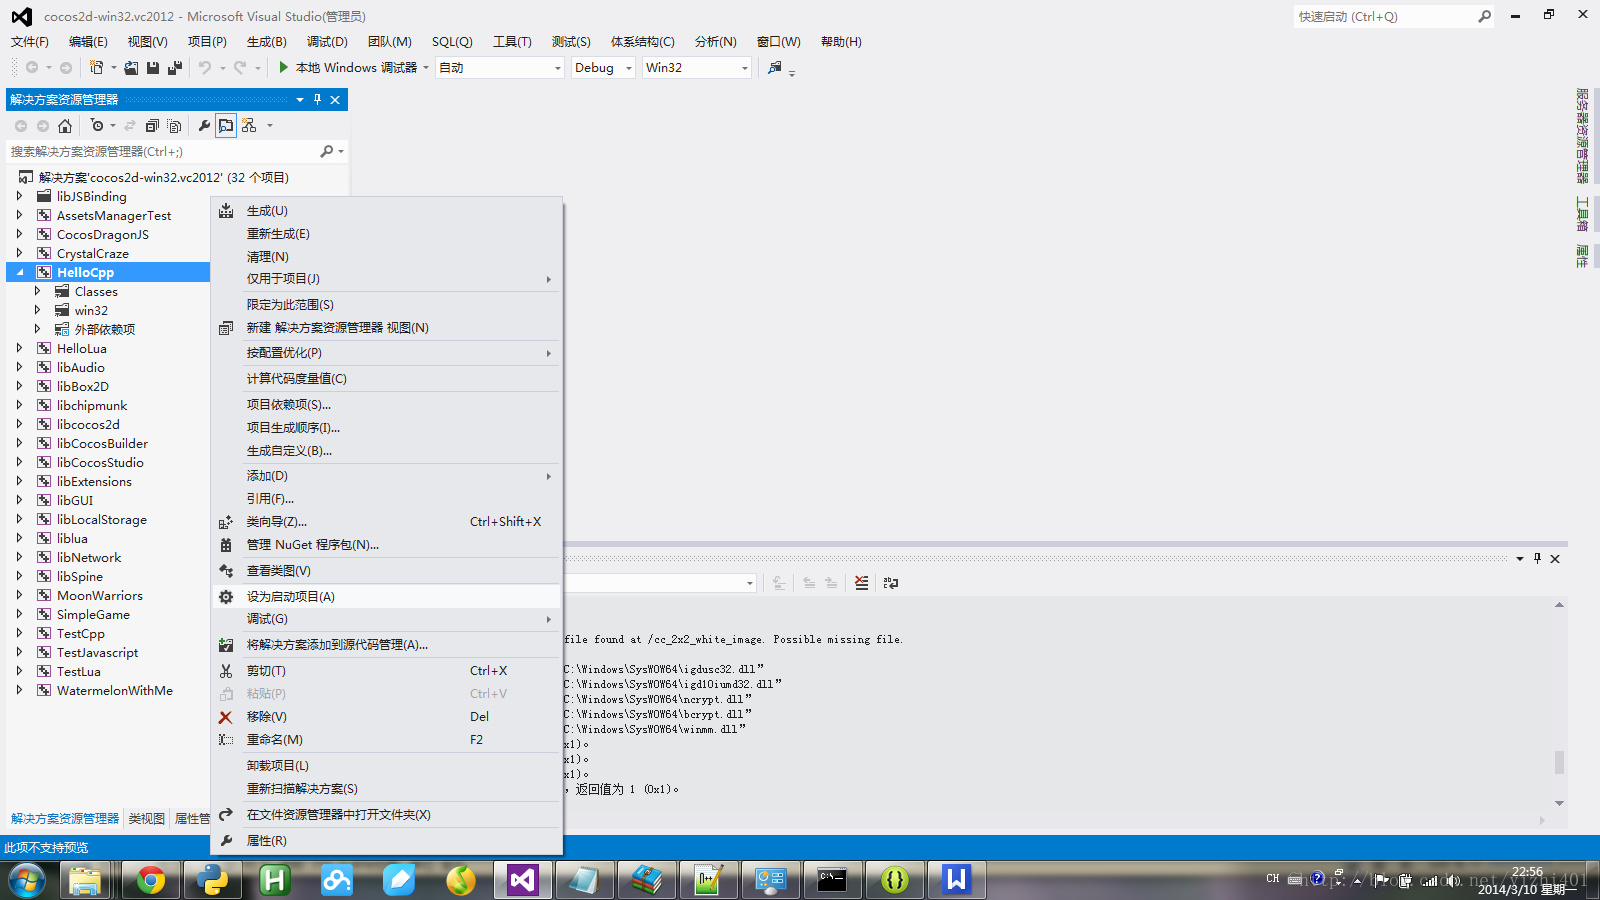The height and width of the screenshot is (900, 1600).
Task: Open the command prompt taskbar icon
Action: pyautogui.click(x=832, y=880)
